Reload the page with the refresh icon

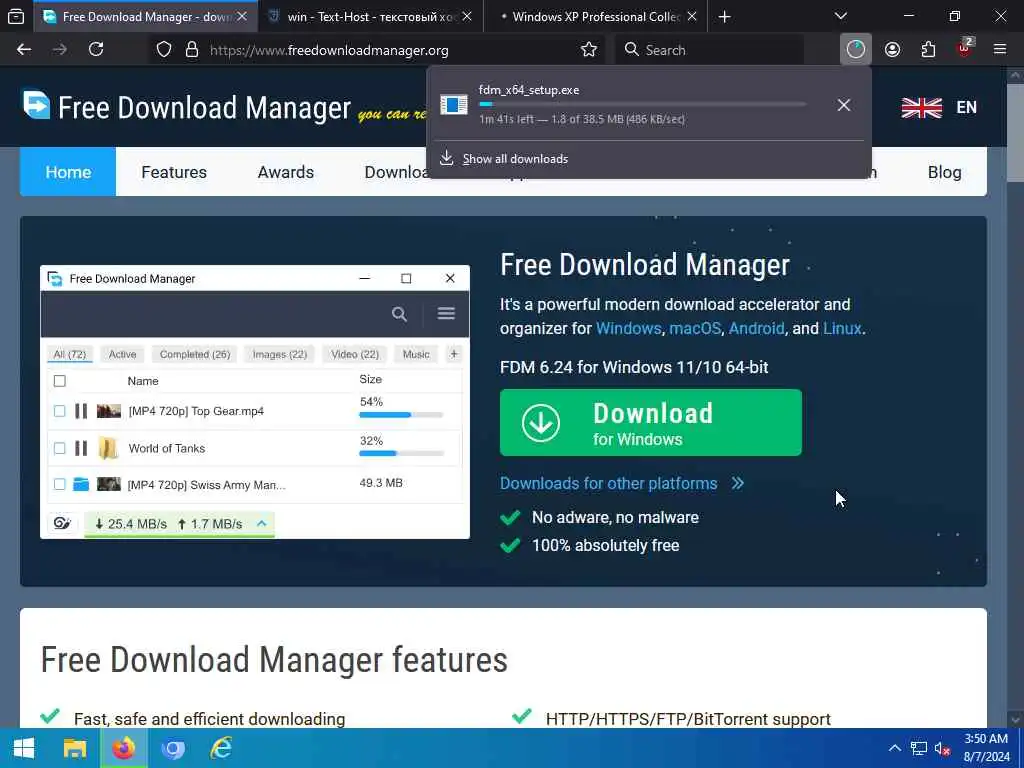(x=96, y=50)
